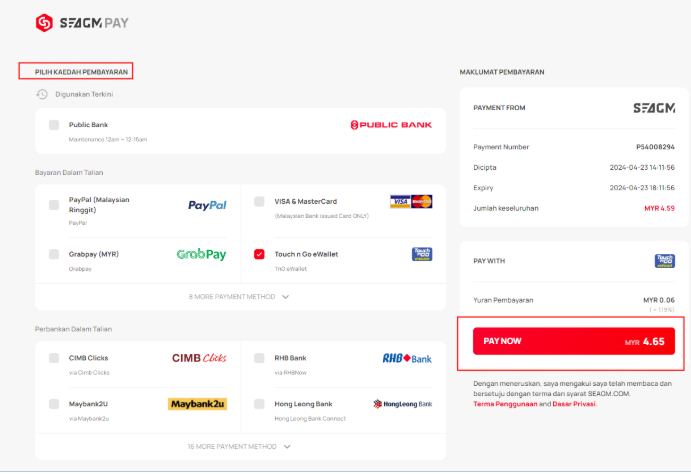
Task: Click the Maybank2u yellow logo
Action: click(x=197, y=404)
